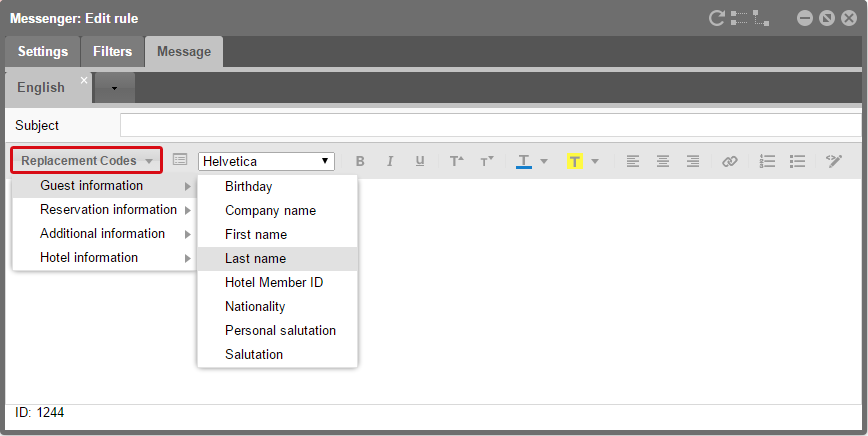Switch to the Filters tab

click(x=112, y=52)
